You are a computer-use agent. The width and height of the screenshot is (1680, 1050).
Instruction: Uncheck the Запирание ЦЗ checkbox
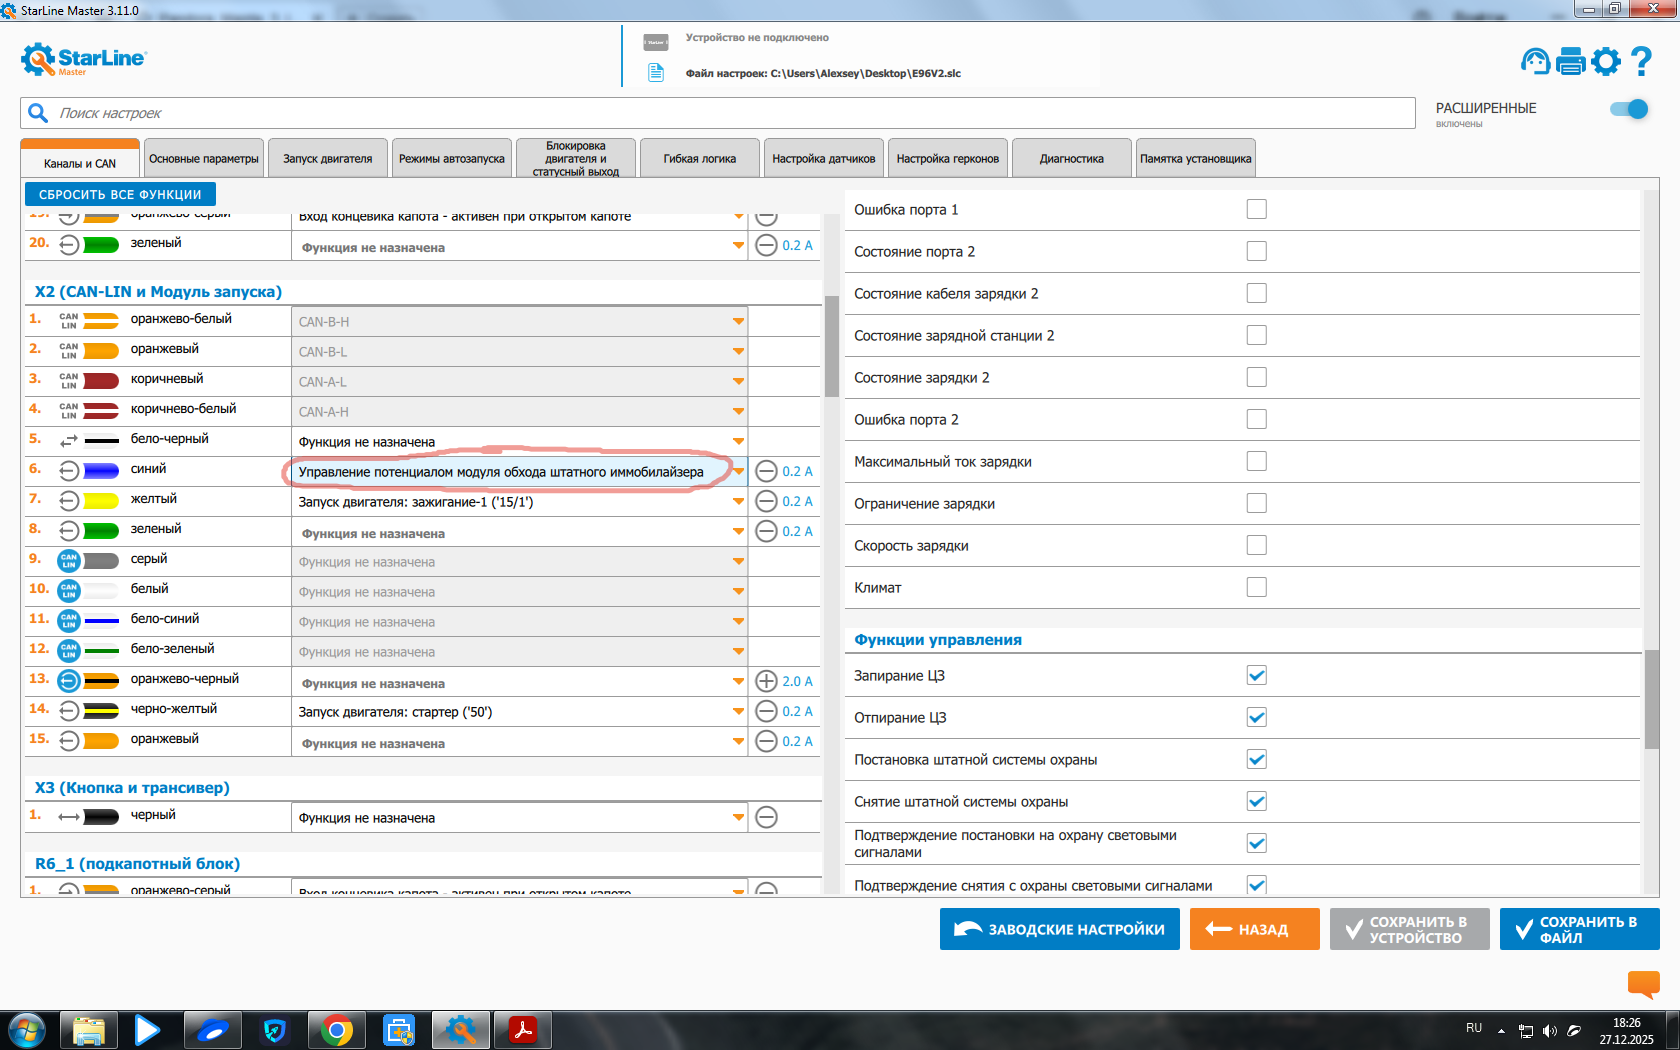coord(1257,676)
